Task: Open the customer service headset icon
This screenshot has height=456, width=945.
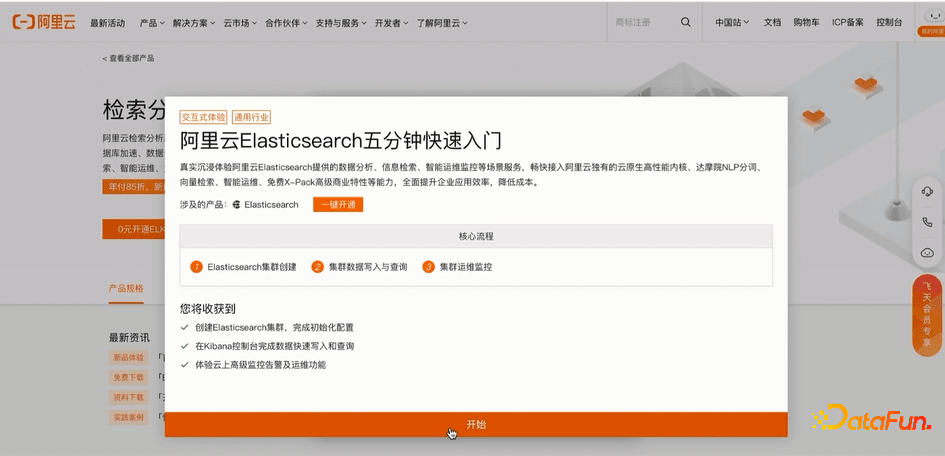Action: 927,192
